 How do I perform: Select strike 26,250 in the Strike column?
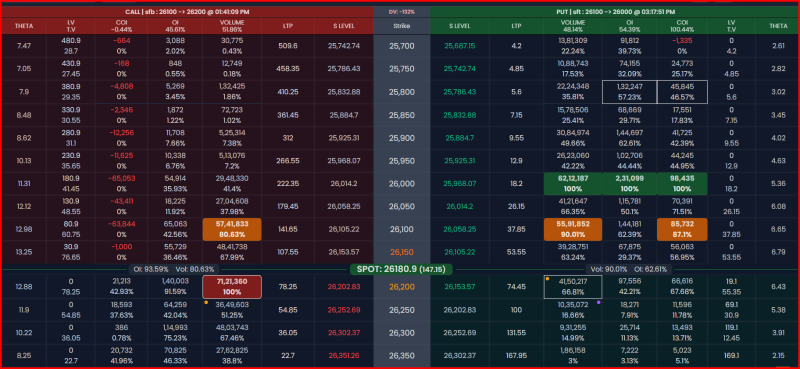click(402, 310)
